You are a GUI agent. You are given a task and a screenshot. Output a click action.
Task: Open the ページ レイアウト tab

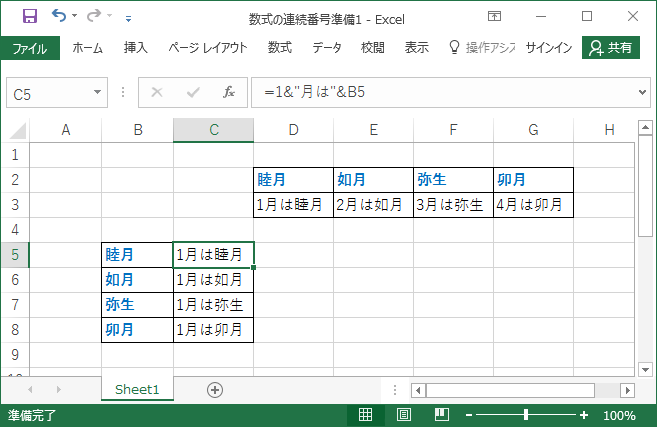pyautogui.click(x=208, y=48)
